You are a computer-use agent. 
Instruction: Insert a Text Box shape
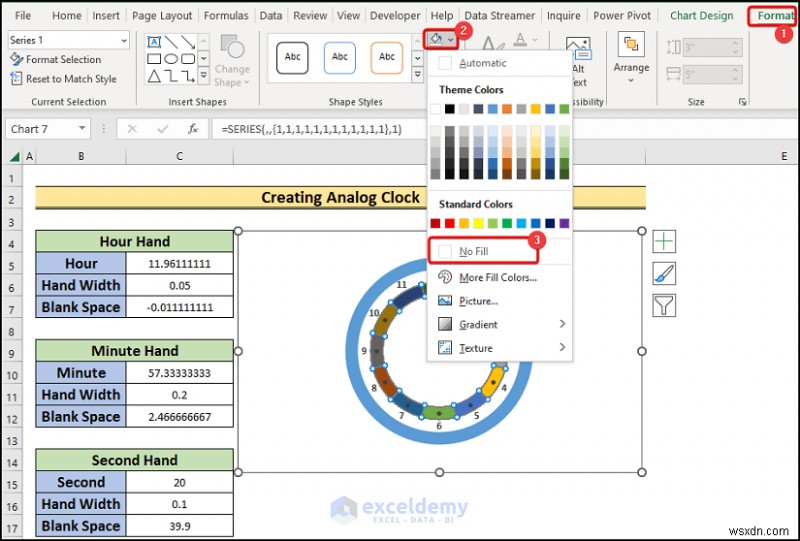click(x=154, y=42)
